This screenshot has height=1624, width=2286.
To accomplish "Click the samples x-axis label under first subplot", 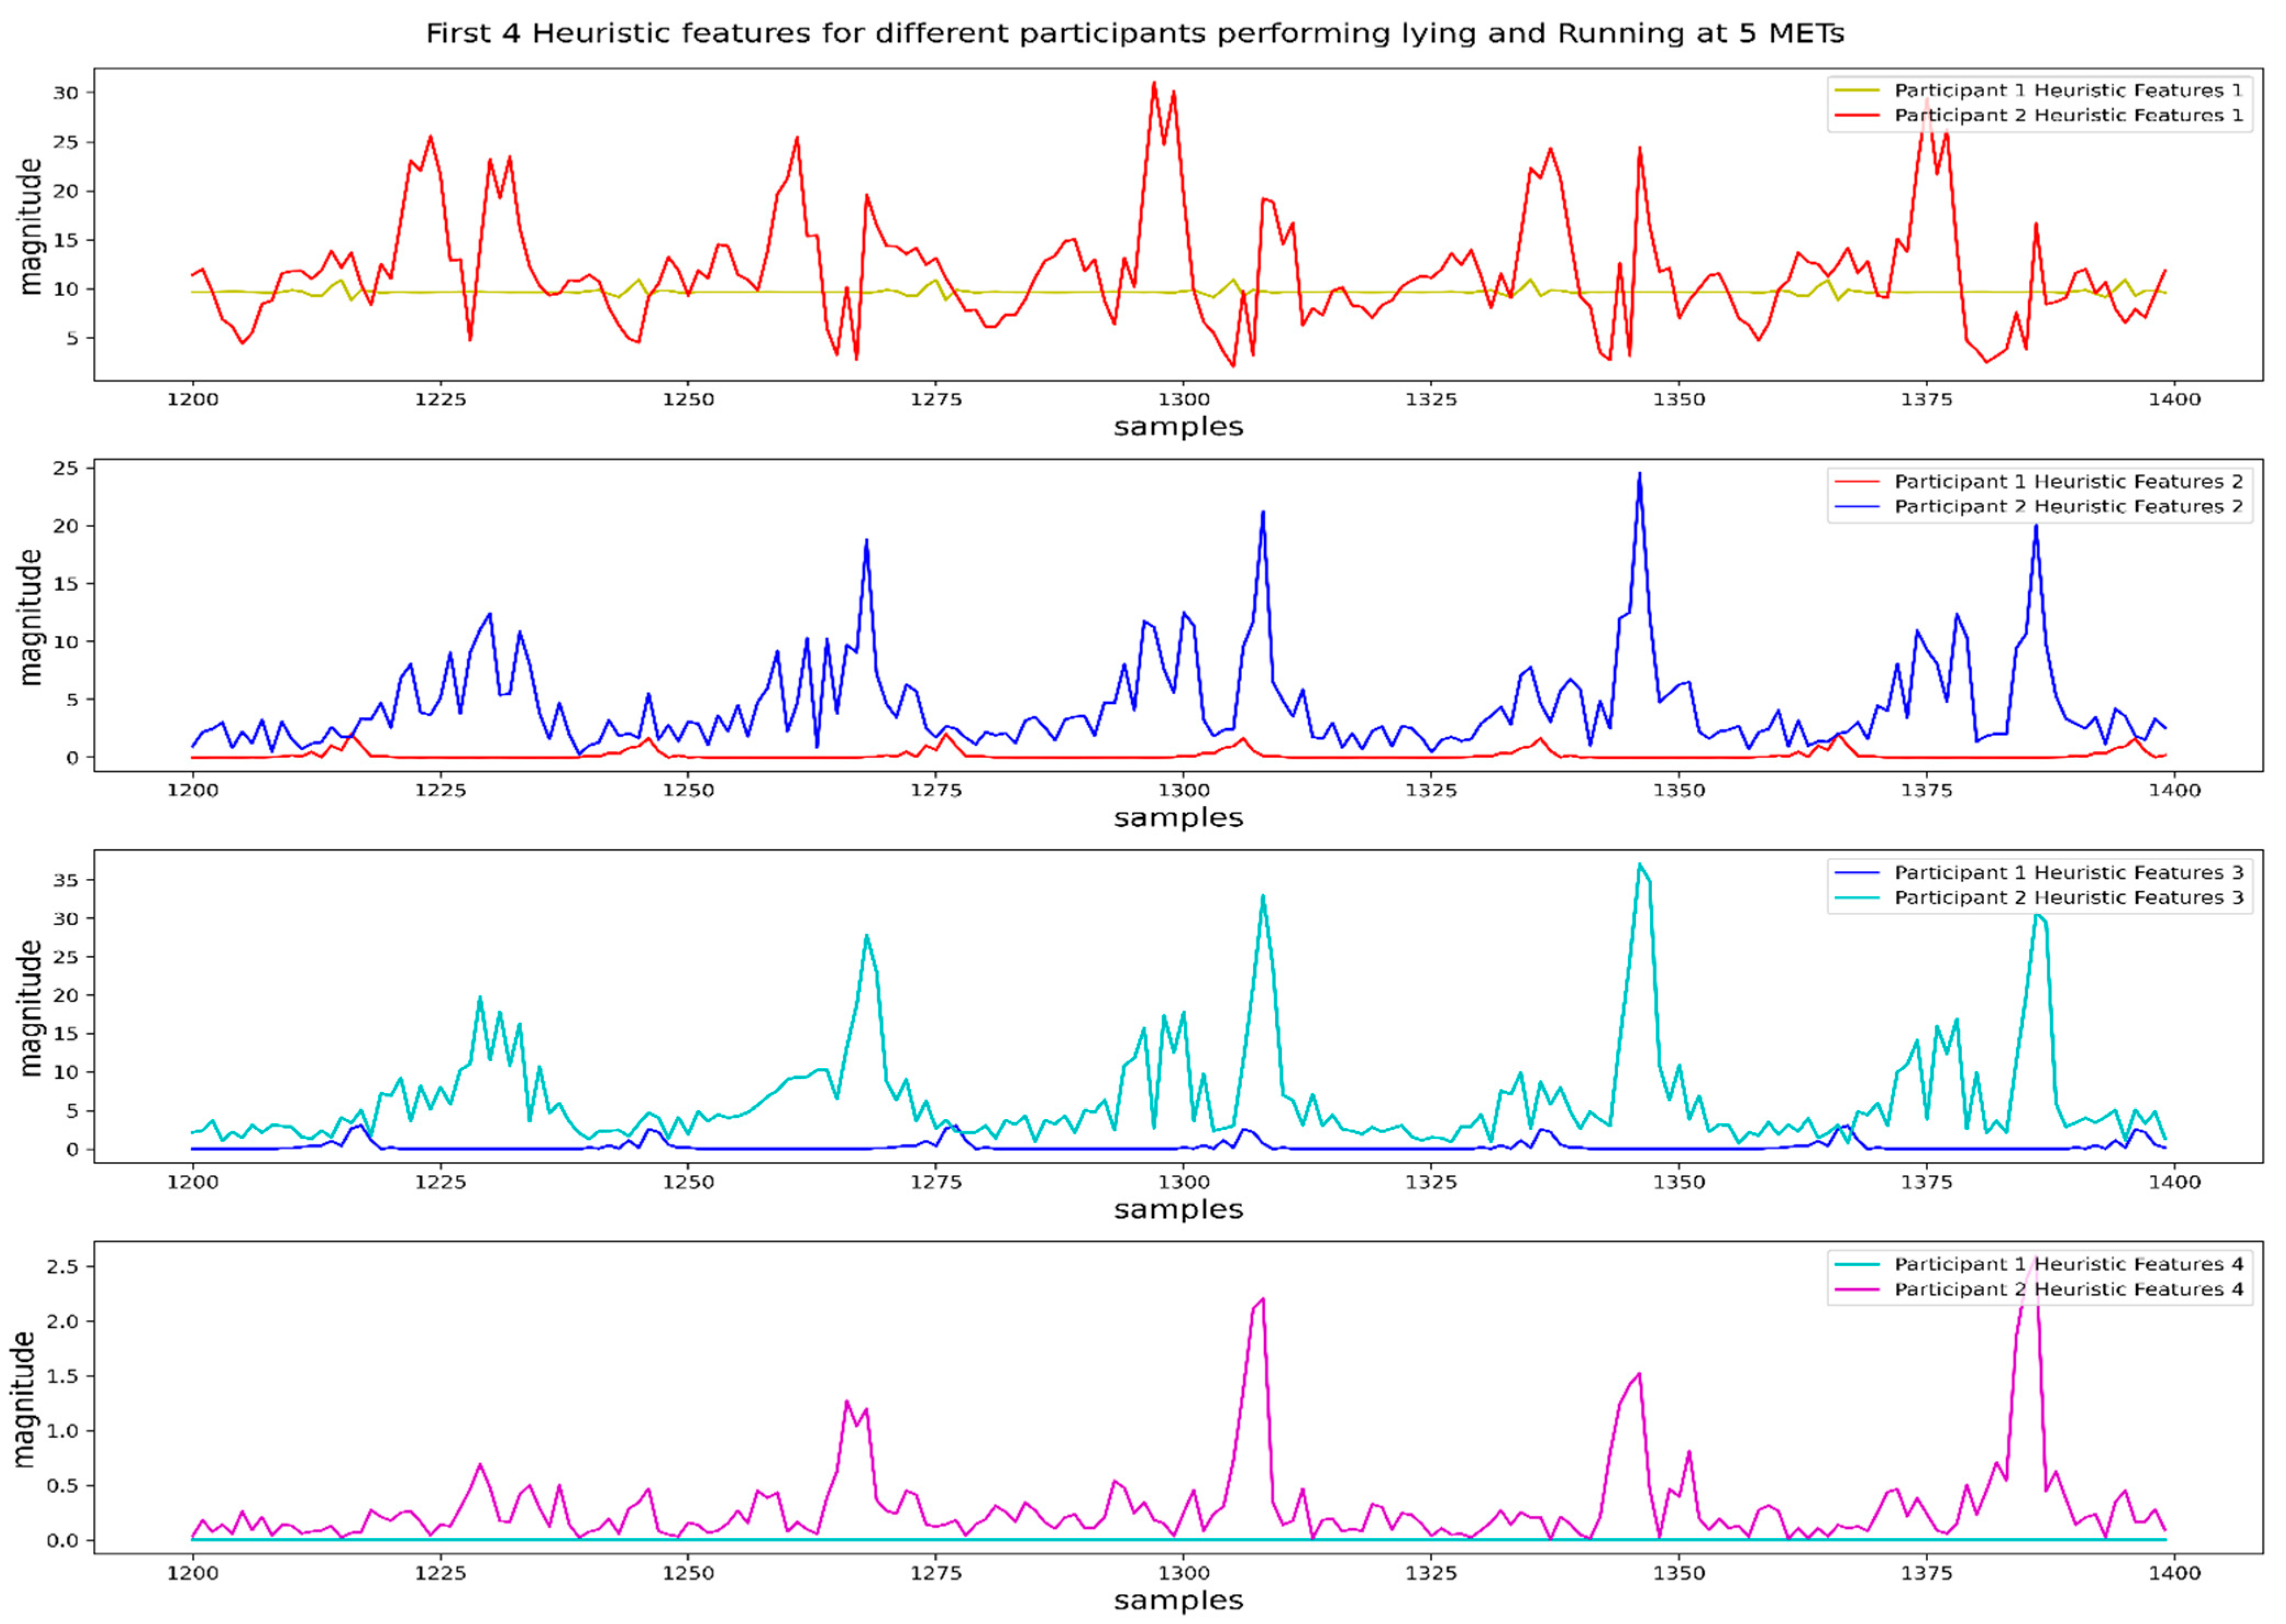I will [x=1178, y=427].
